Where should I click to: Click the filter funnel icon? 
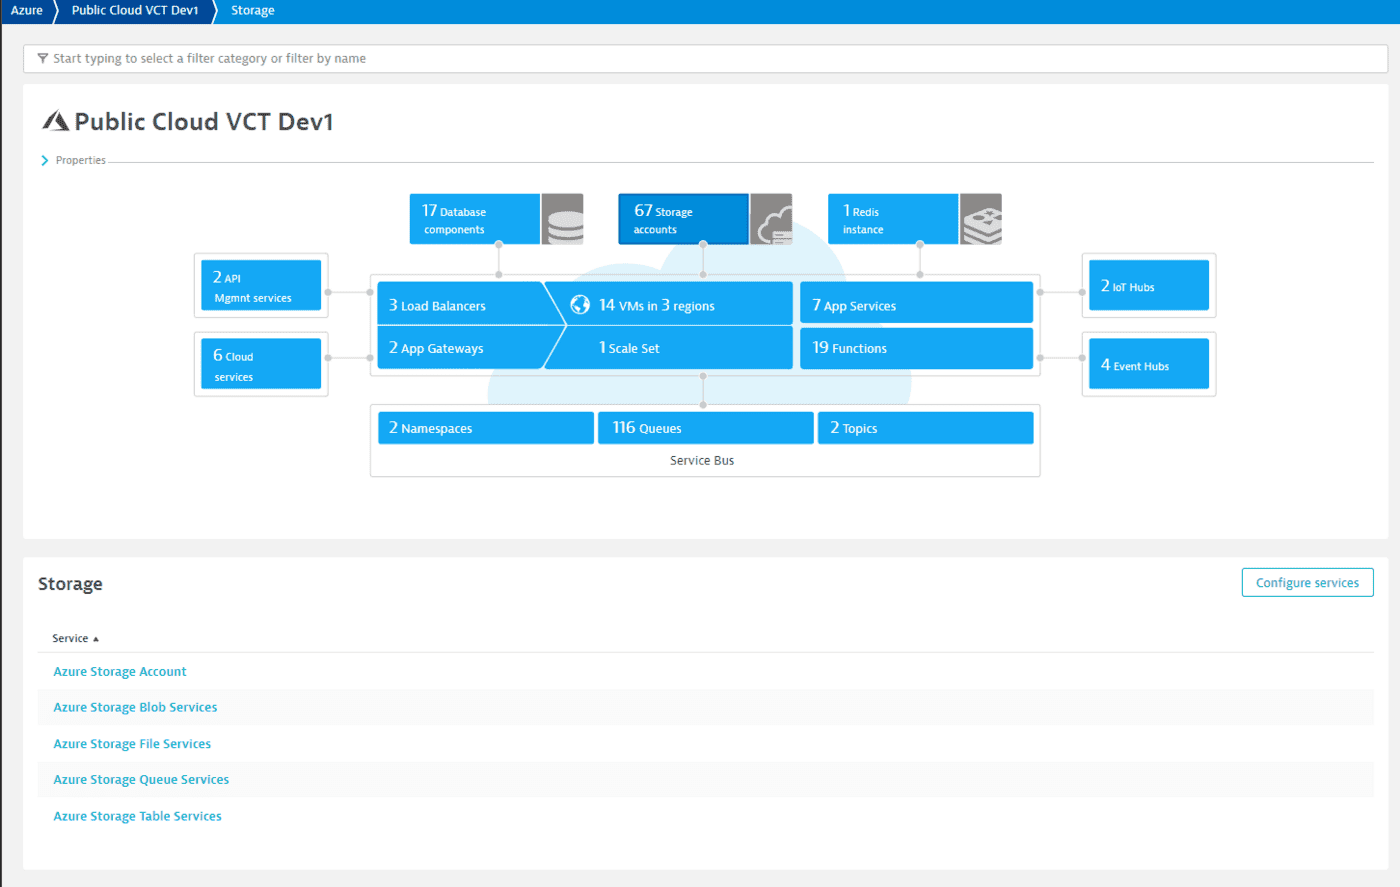(42, 58)
